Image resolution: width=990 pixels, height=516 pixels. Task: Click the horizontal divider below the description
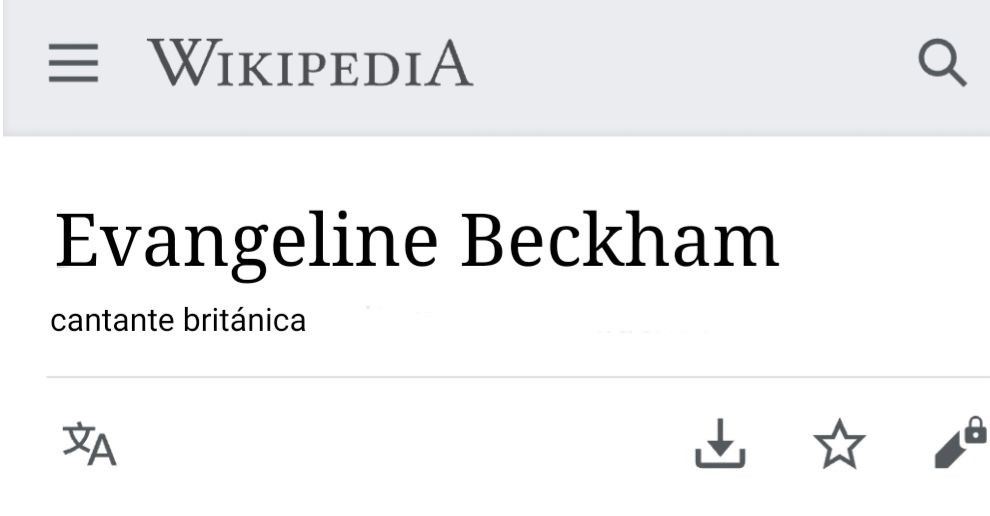(518, 377)
